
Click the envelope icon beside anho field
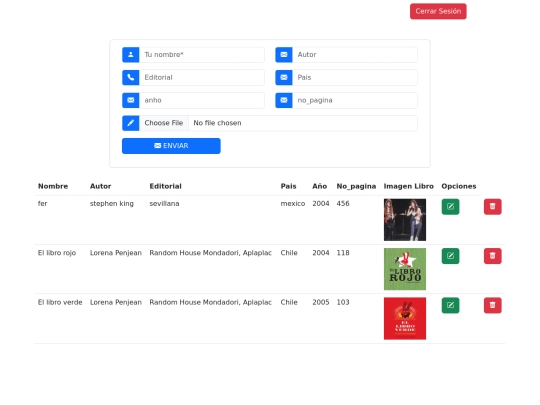[131, 100]
